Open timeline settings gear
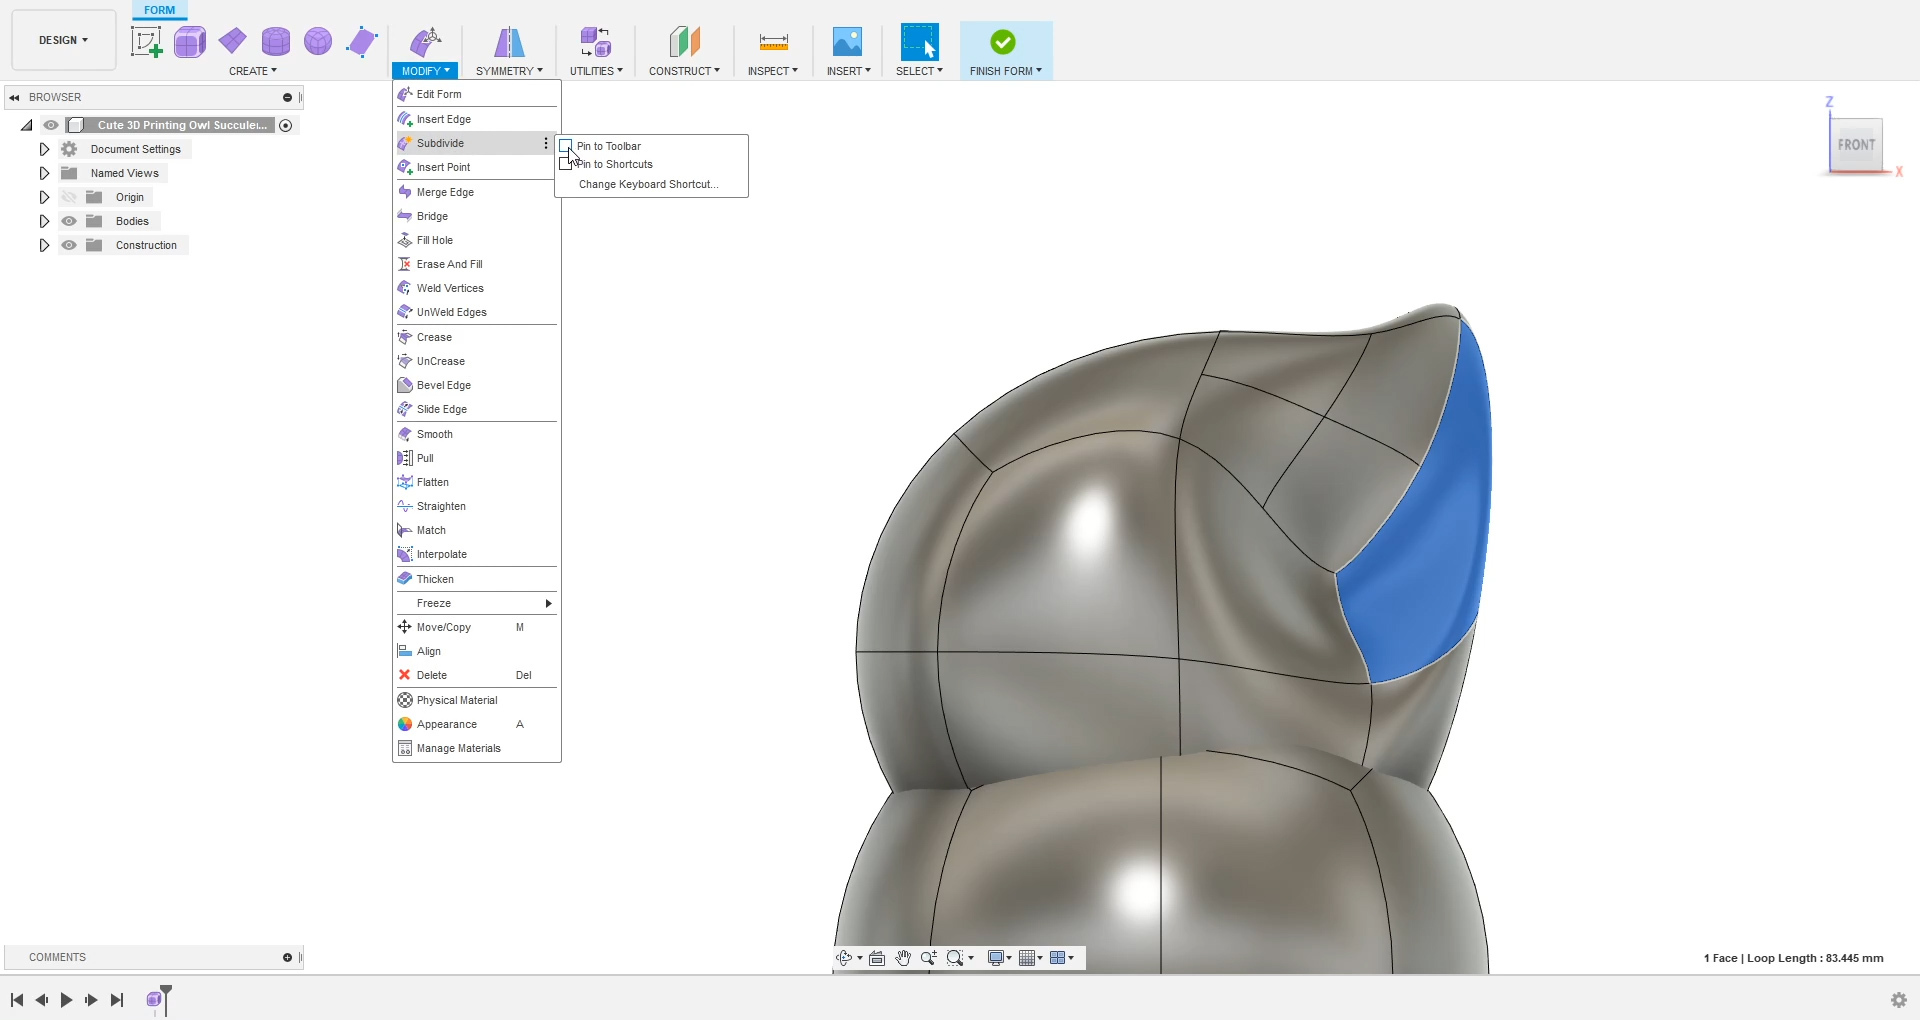Image resolution: width=1920 pixels, height=1020 pixels. pos(1899,1000)
